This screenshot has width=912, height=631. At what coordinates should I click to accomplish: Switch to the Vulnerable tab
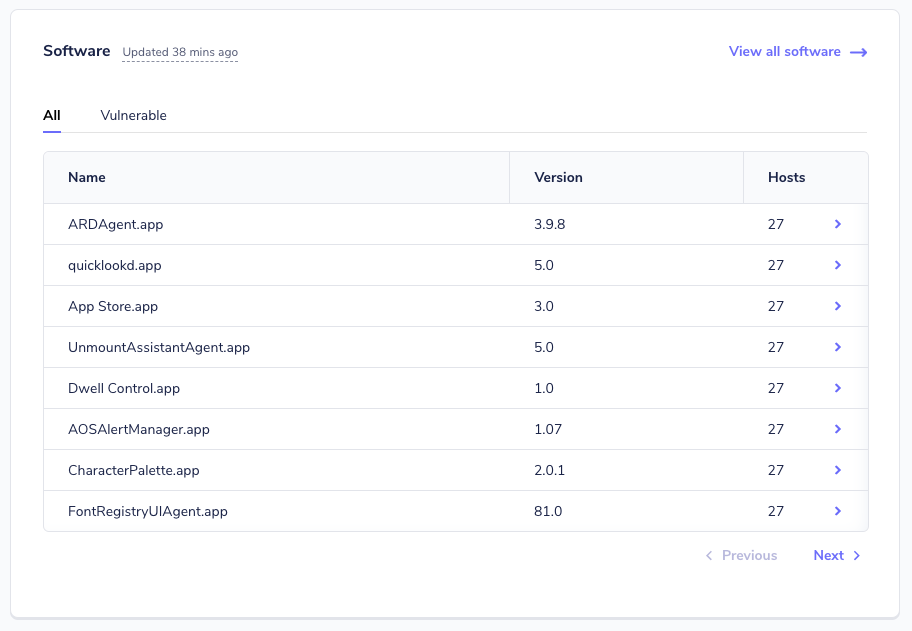coord(133,115)
